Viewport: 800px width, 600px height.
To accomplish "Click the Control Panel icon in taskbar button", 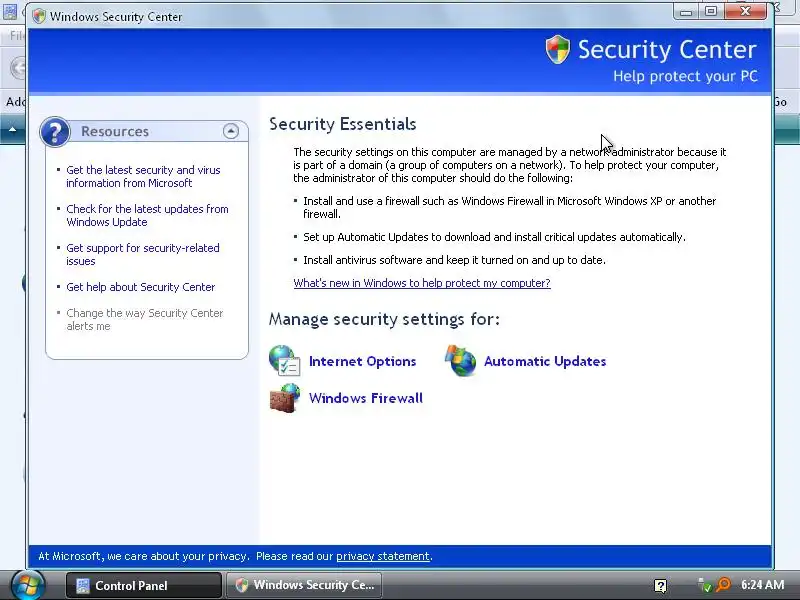I will 83,585.
